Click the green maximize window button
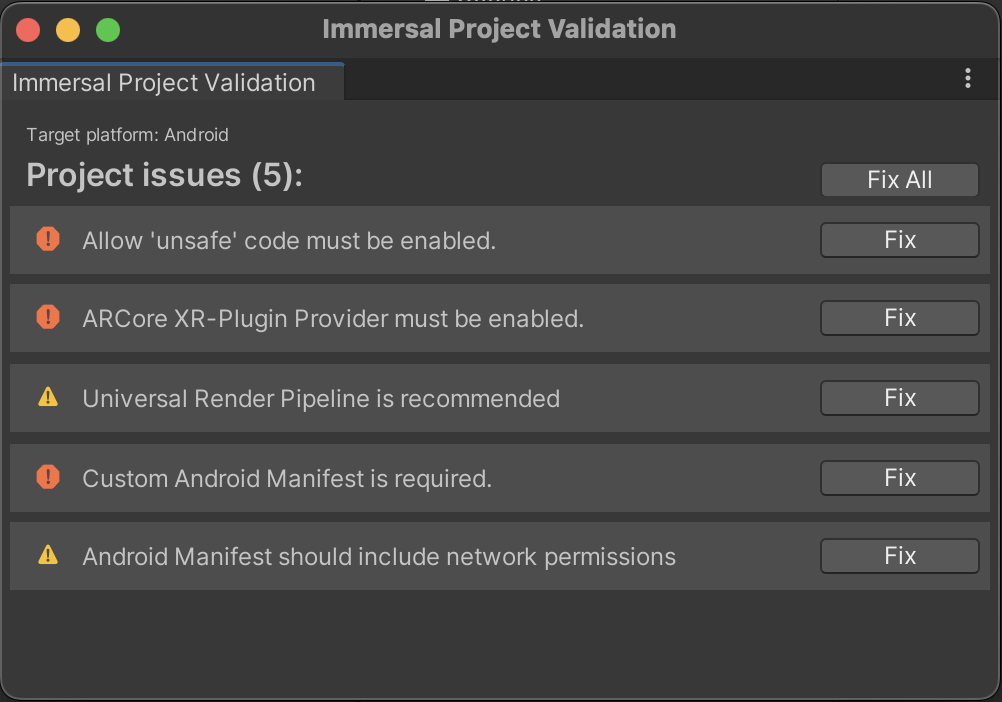Screen dimensions: 1002x702 (108, 30)
